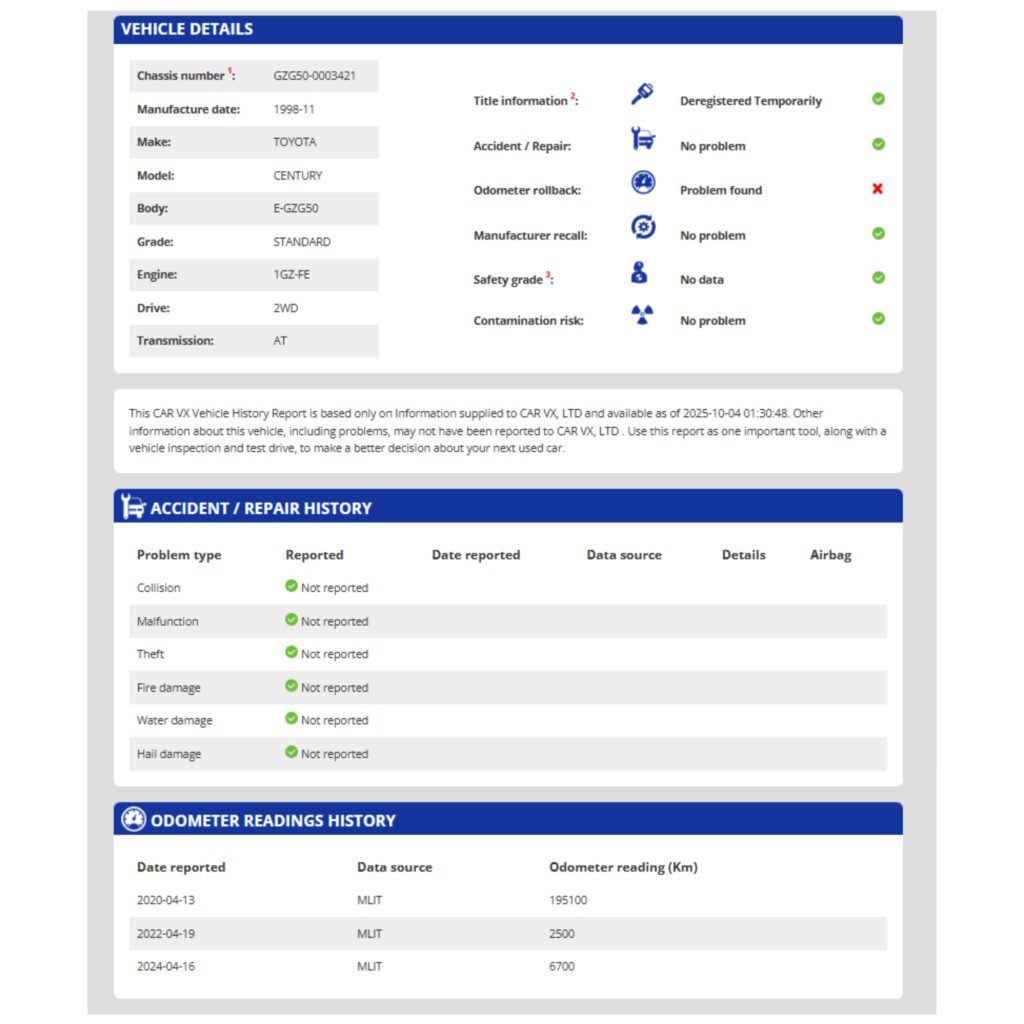The width and height of the screenshot is (1024, 1024).
Task: Open footnote 3 beside Safety grade
Action: [547, 275]
